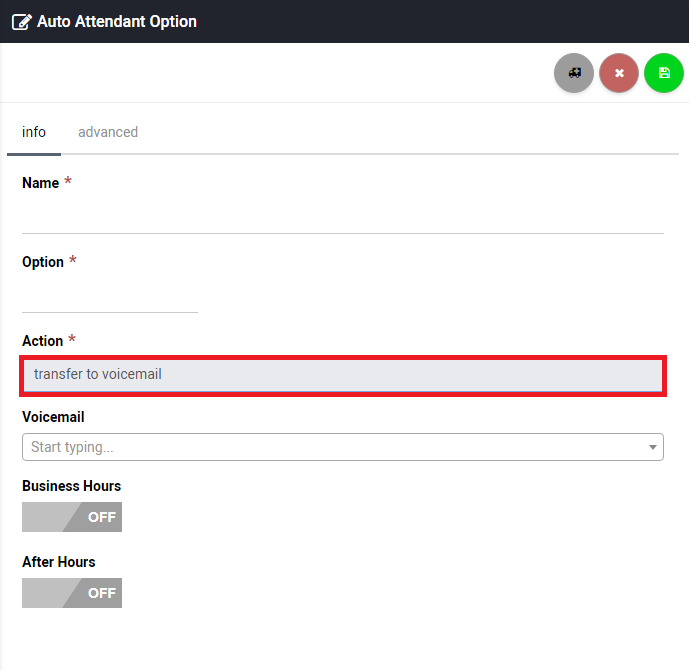Click the Auto Attendant Option title text
Screen dimensions: 690x670
pos(117,21)
